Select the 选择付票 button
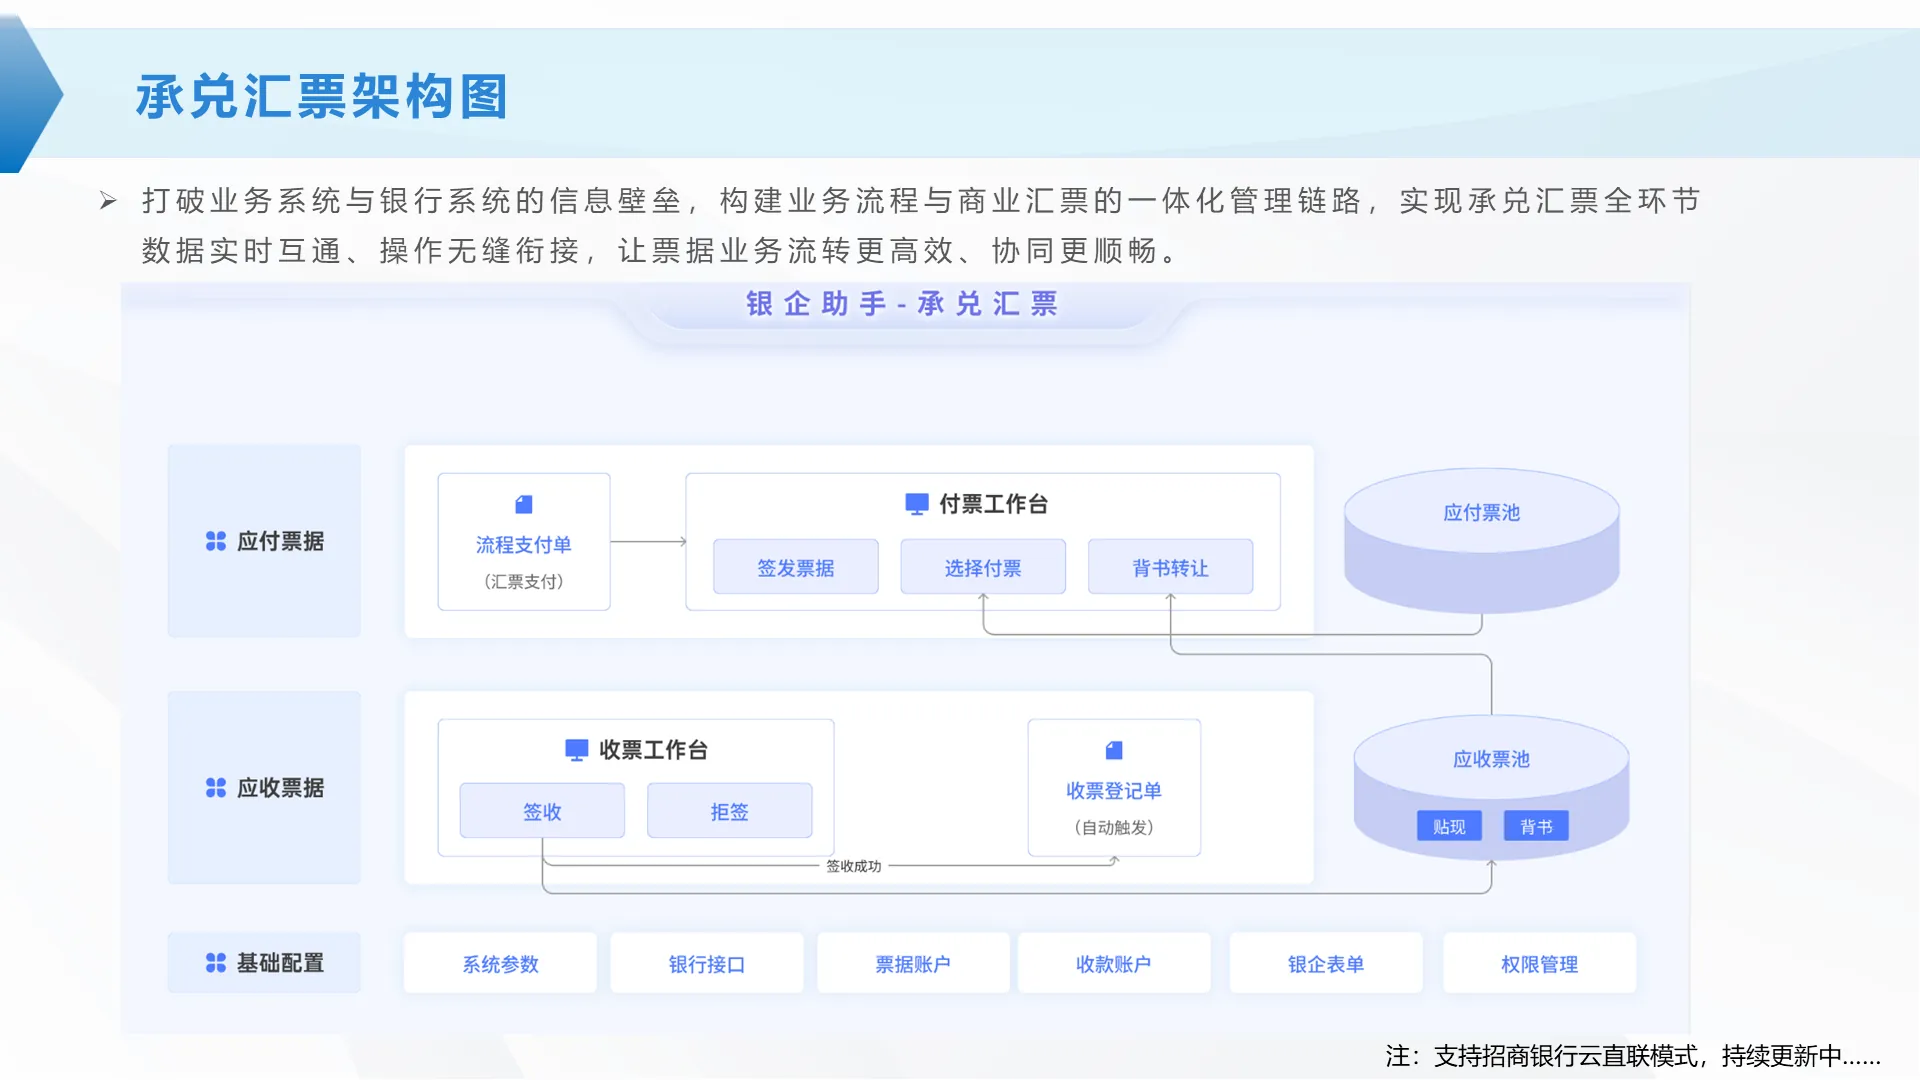This screenshot has height=1080, width=1920. (983, 567)
